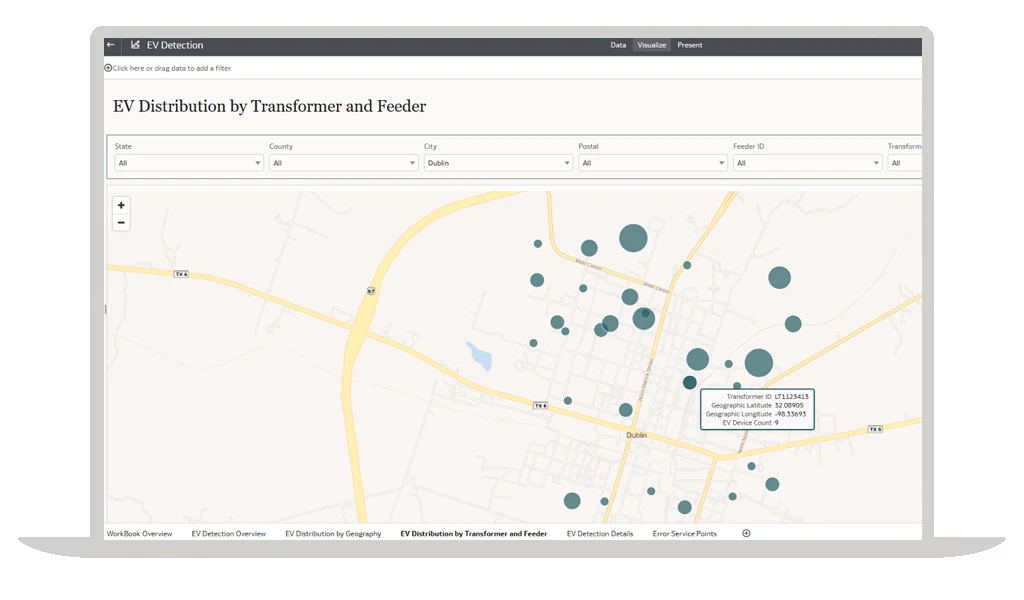Select the largest bubble near the top of map

[x=633, y=238]
